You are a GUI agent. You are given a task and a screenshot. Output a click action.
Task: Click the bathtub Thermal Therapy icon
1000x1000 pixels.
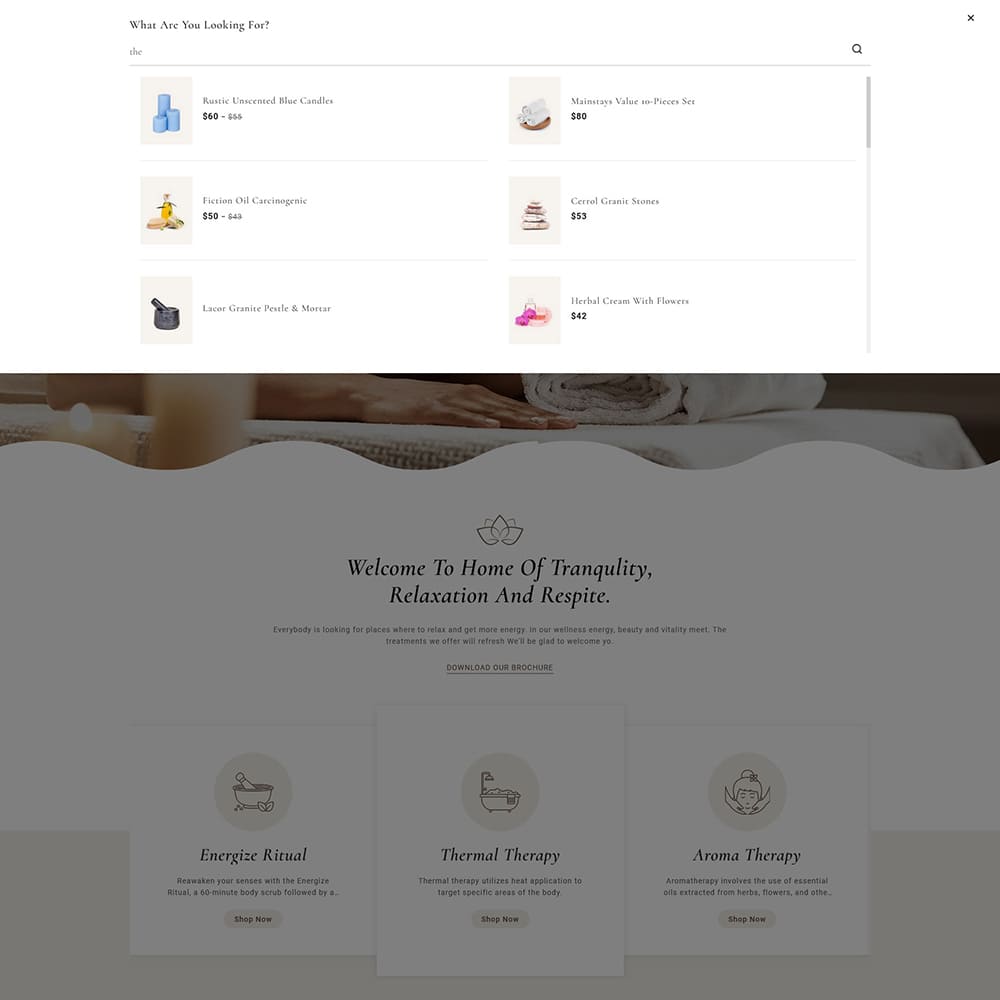tap(500, 791)
